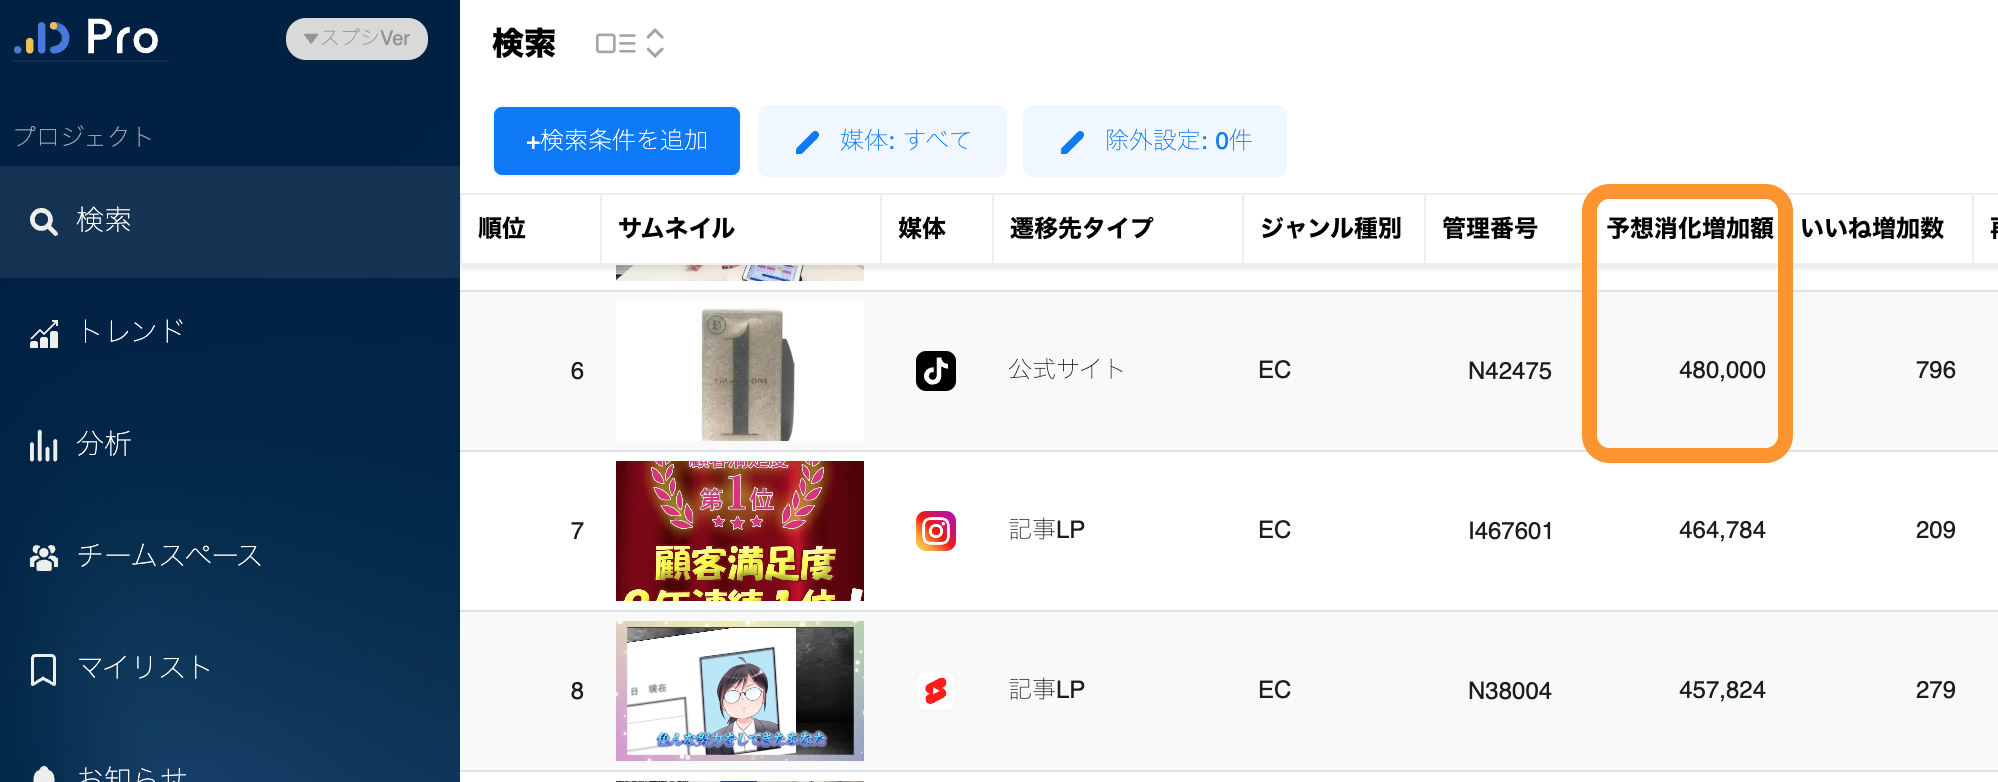Click the TikTok media icon in row 6
The width and height of the screenshot is (1998, 782).
(x=935, y=371)
